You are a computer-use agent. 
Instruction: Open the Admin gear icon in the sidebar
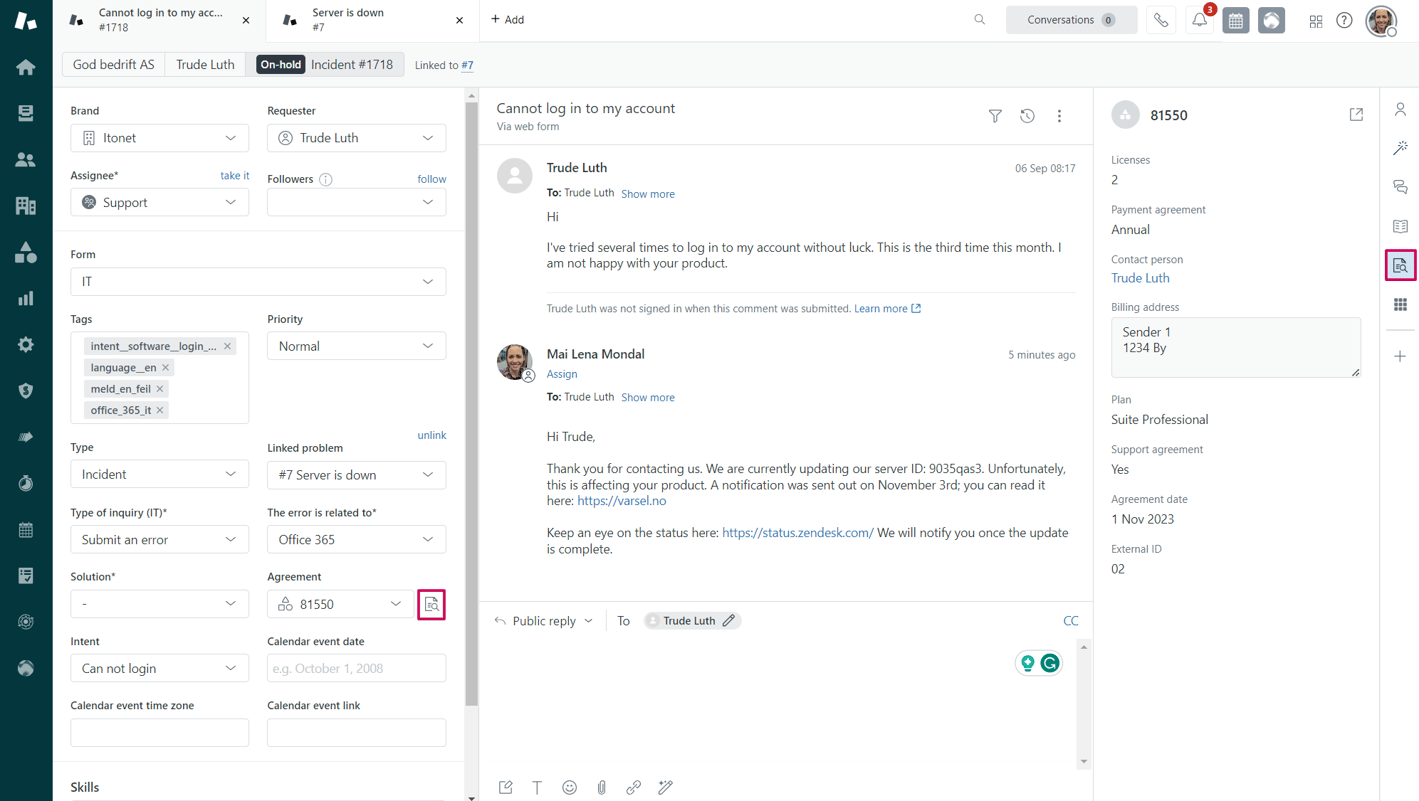point(25,344)
